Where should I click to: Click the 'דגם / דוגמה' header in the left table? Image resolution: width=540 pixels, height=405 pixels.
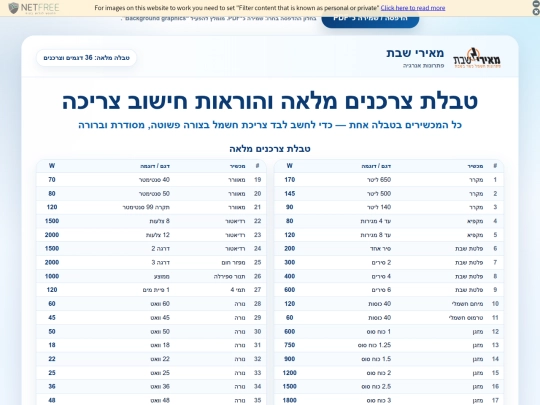pyautogui.click(x=155, y=166)
